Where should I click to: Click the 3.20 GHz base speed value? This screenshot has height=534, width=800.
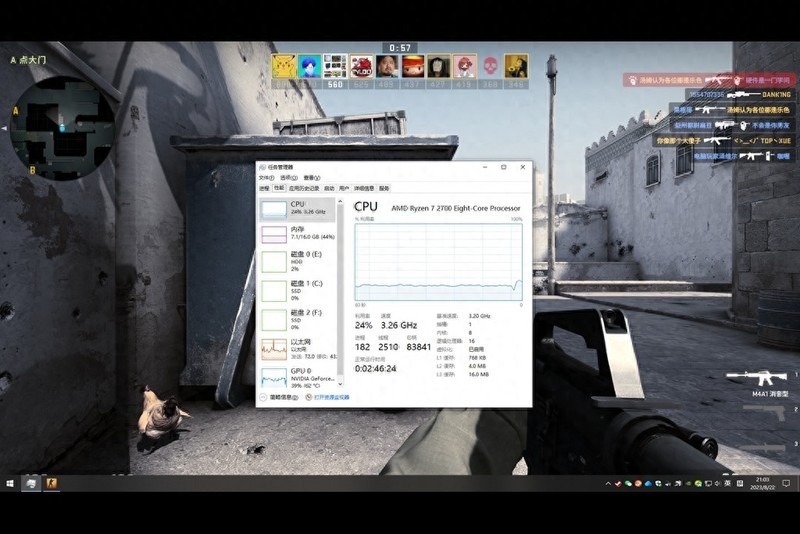click(479, 316)
